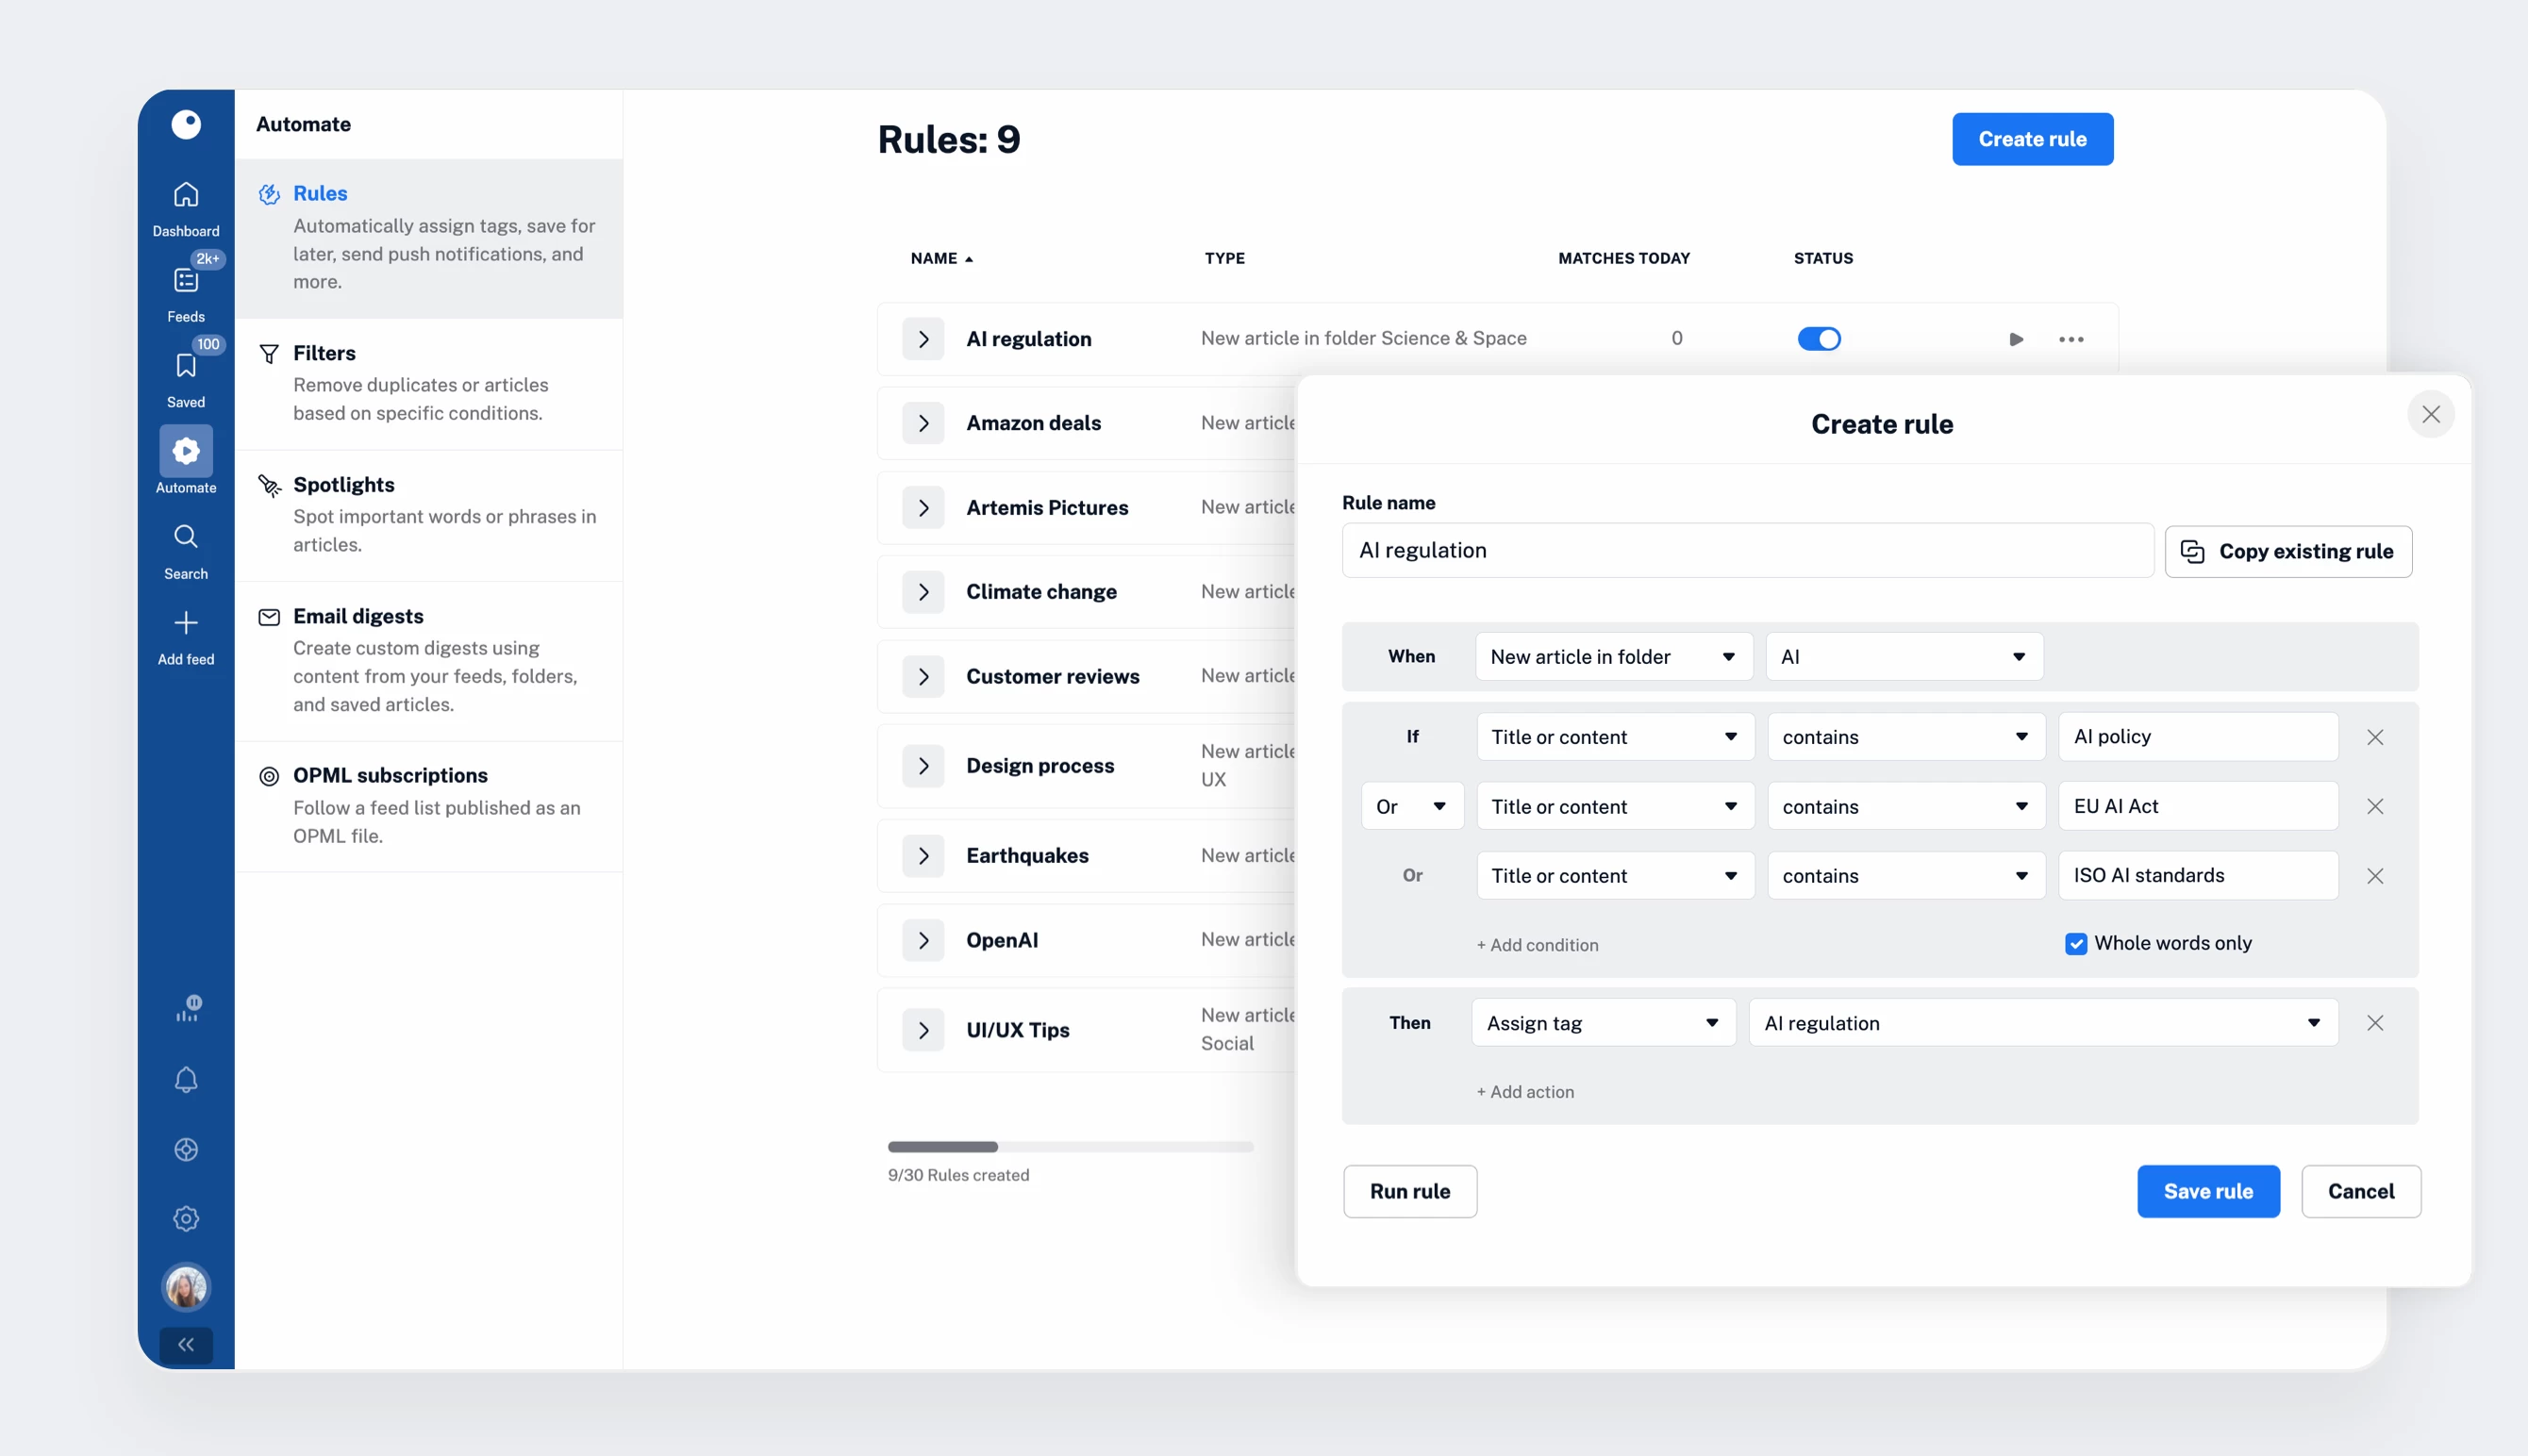This screenshot has width=2528, height=1456.
Task: Click the Rule name input field
Action: click(x=1746, y=551)
